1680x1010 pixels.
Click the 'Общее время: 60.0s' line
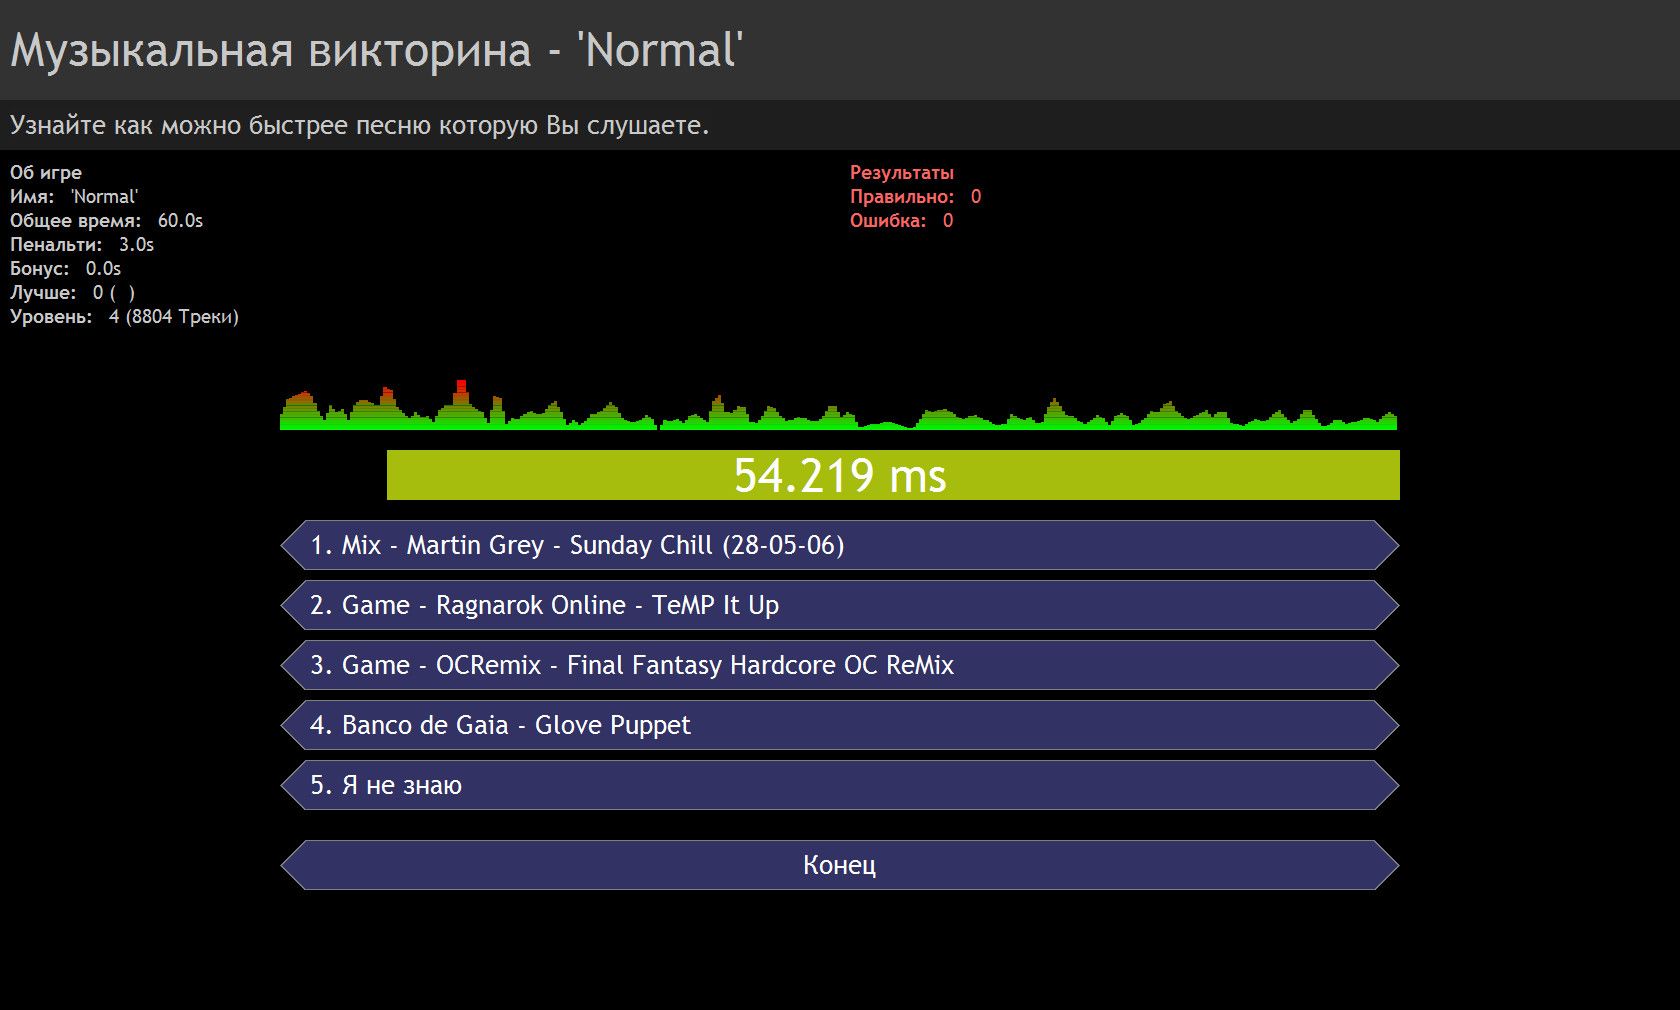pyautogui.click(x=106, y=221)
